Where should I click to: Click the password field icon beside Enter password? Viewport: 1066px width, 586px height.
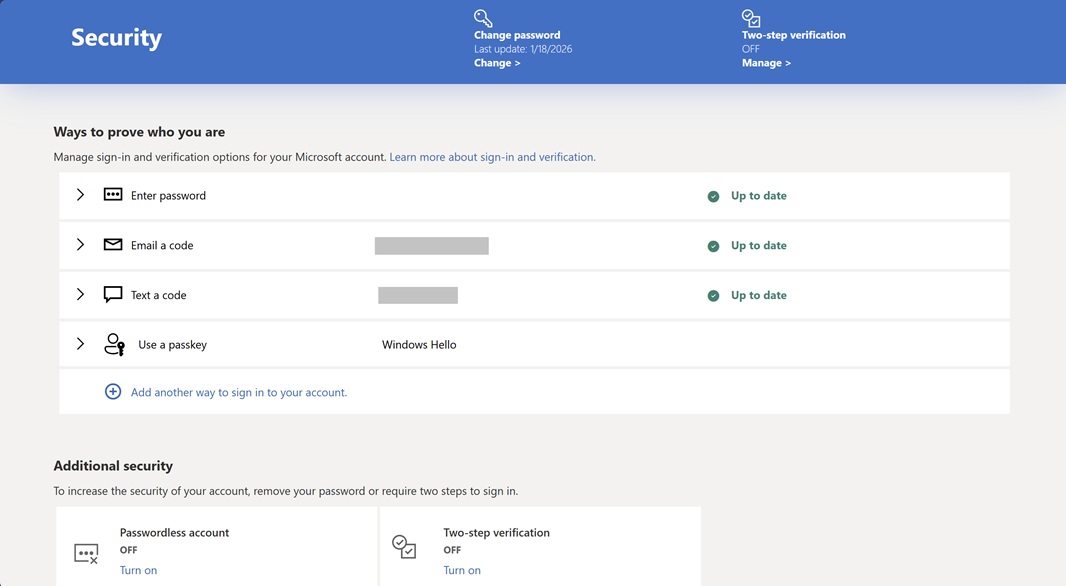[x=113, y=195]
